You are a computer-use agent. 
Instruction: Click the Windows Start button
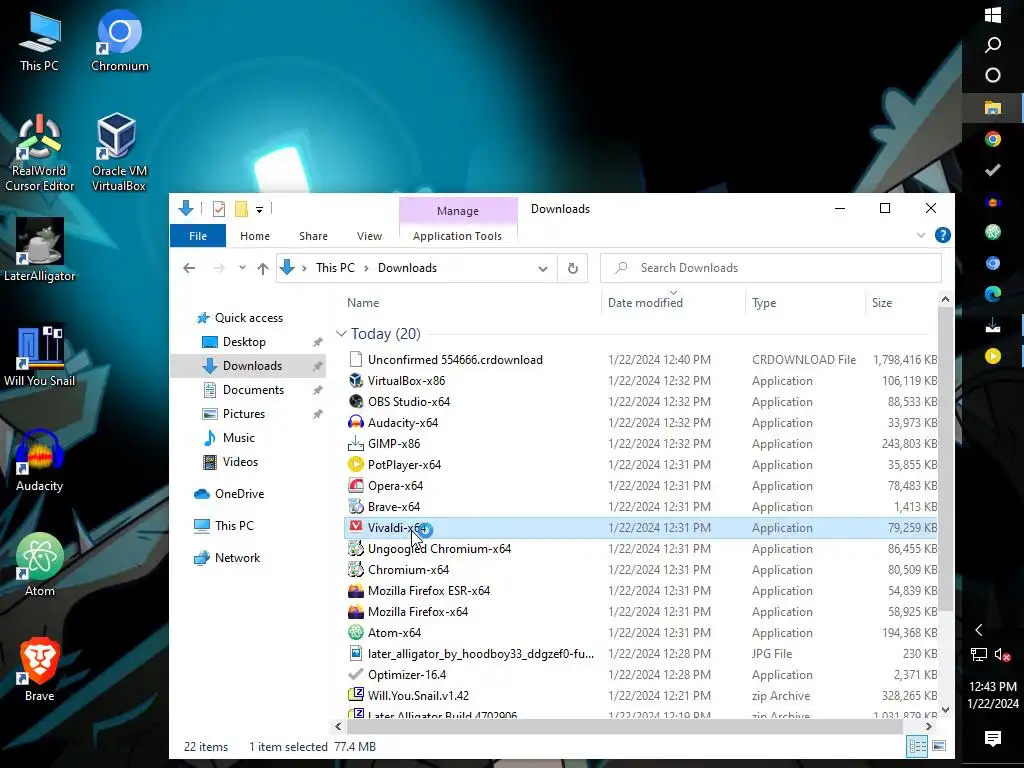(993, 14)
